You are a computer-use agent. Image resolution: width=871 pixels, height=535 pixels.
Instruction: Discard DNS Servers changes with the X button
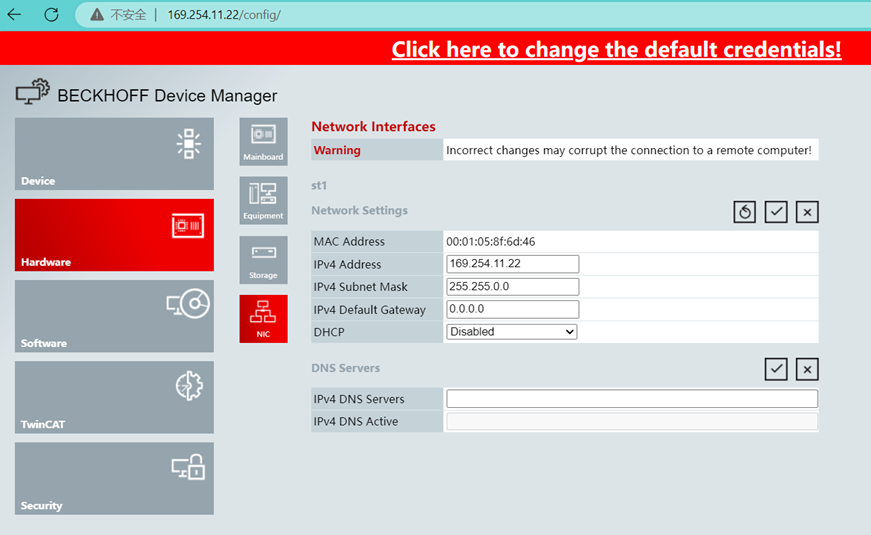(807, 369)
